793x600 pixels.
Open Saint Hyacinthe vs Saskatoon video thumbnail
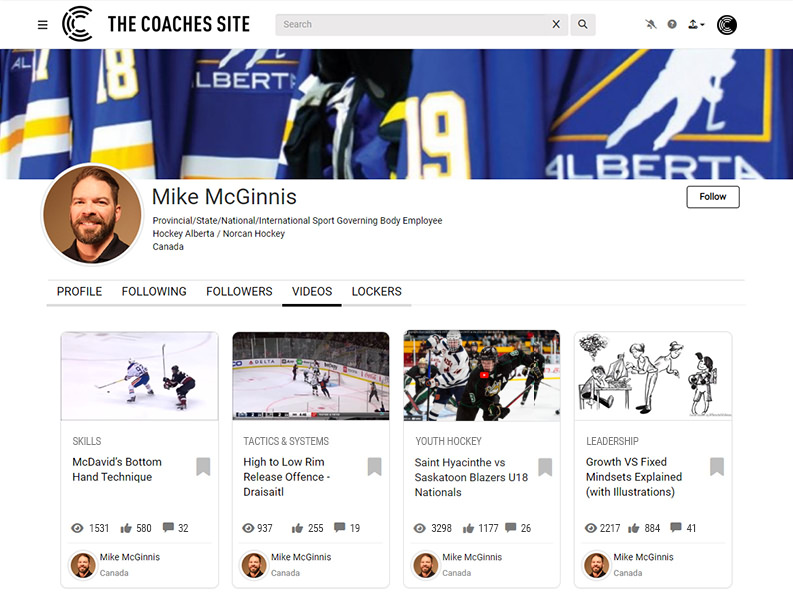coord(482,375)
